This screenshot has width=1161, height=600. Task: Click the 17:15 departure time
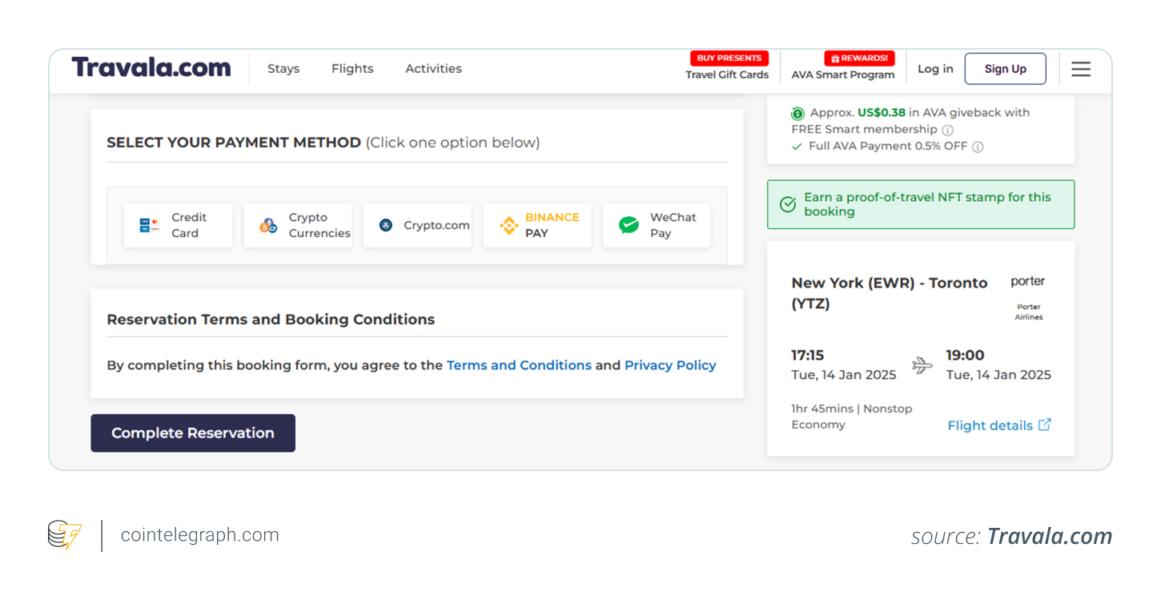(808, 356)
